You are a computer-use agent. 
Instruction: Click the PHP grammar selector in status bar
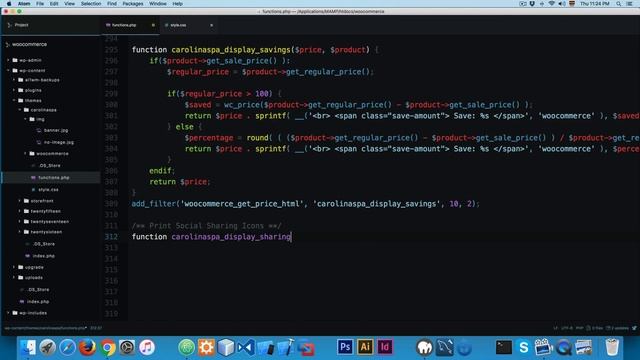click(579, 328)
